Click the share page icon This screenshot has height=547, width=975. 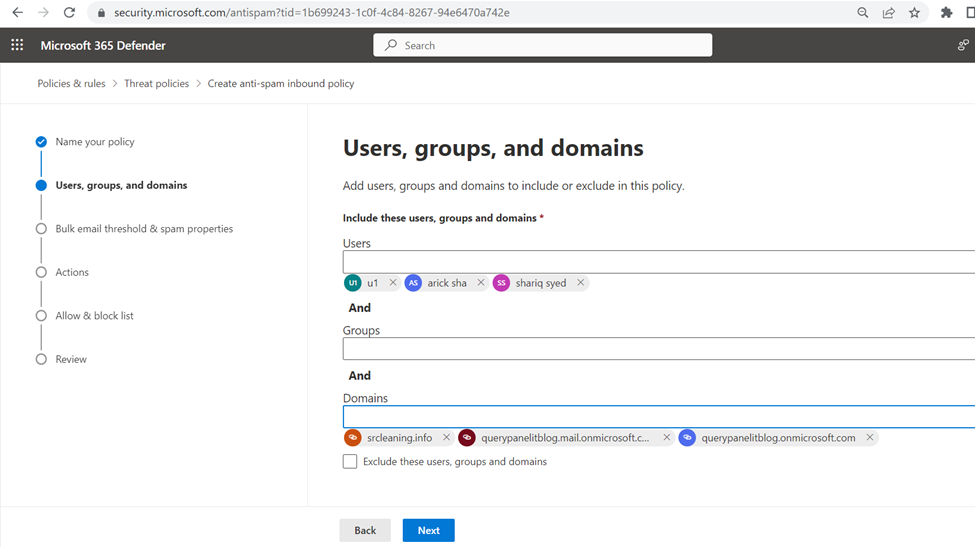[x=889, y=12]
